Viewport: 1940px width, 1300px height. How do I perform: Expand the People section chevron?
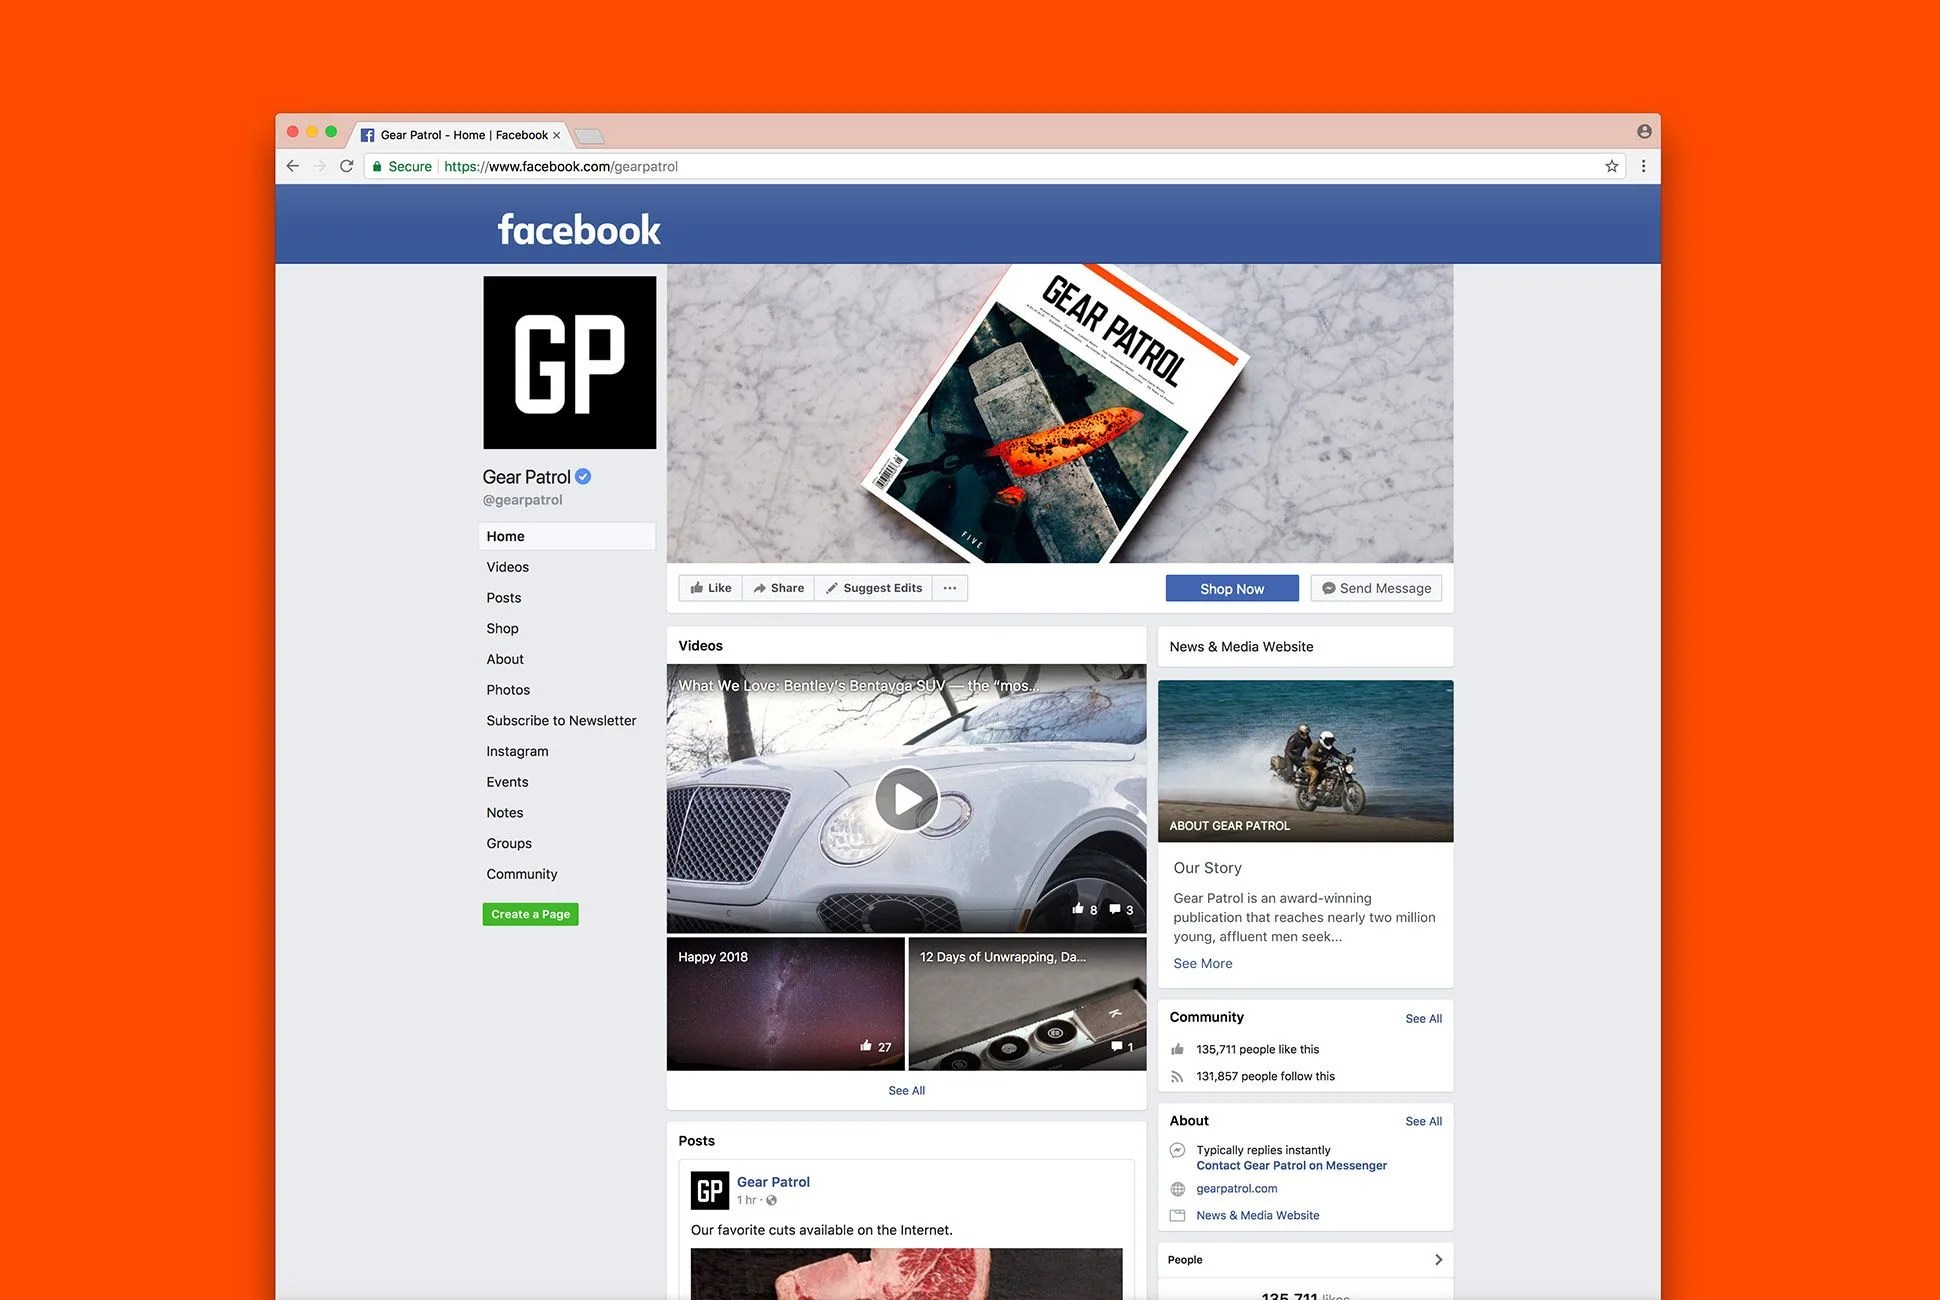[1438, 1259]
